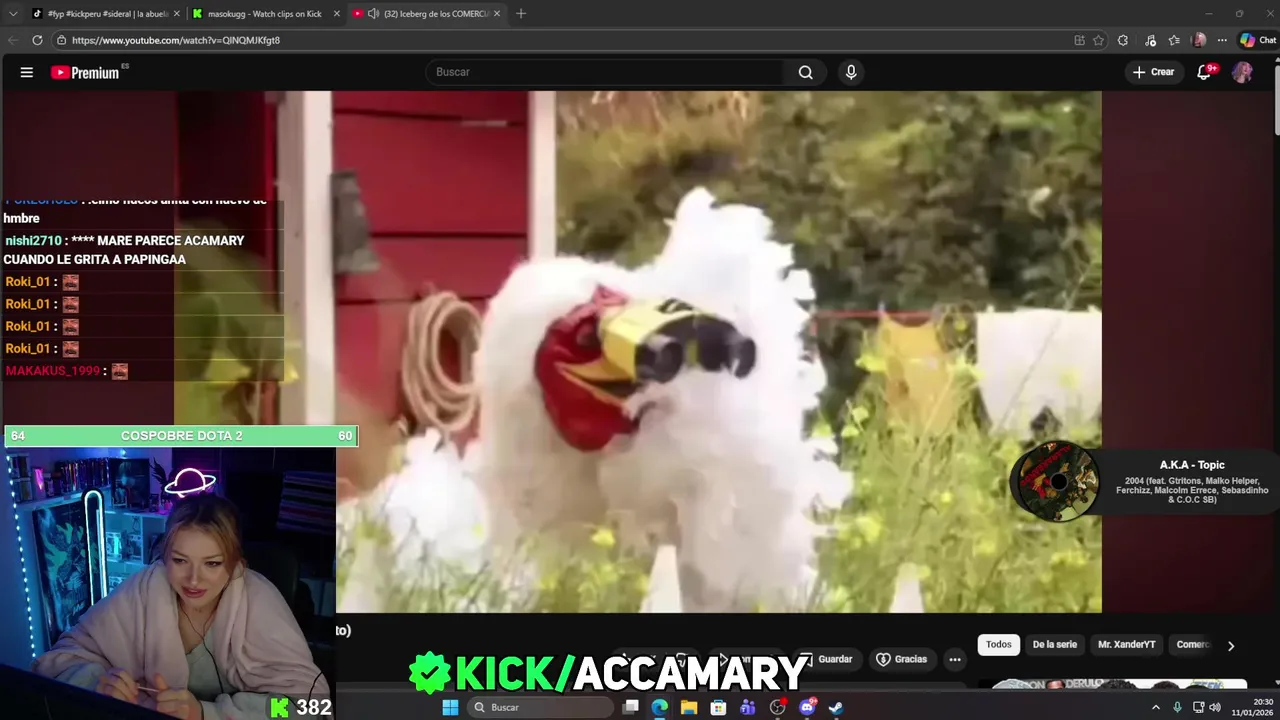This screenshot has height=720, width=1280.
Task: Open Edge settings and more menu
Action: pyautogui.click(x=1222, y=40)
